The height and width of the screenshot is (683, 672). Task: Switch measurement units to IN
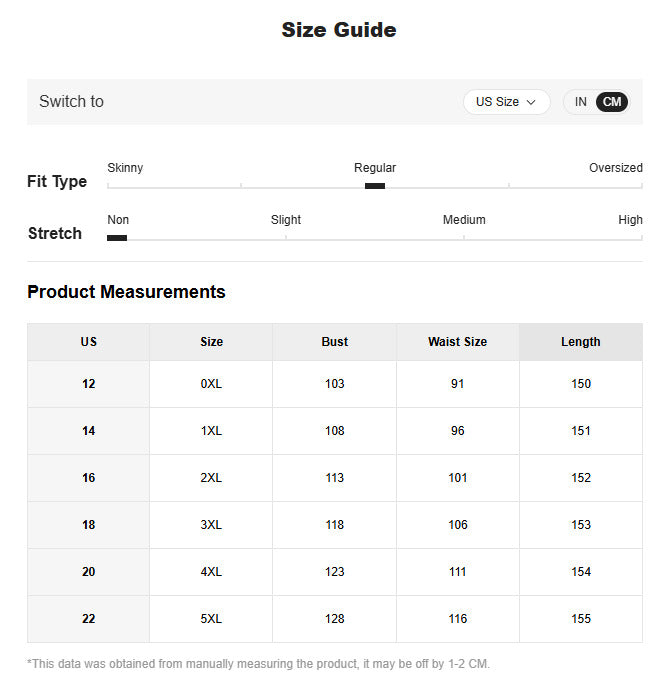pyautogui.click(x=580, y=102)
